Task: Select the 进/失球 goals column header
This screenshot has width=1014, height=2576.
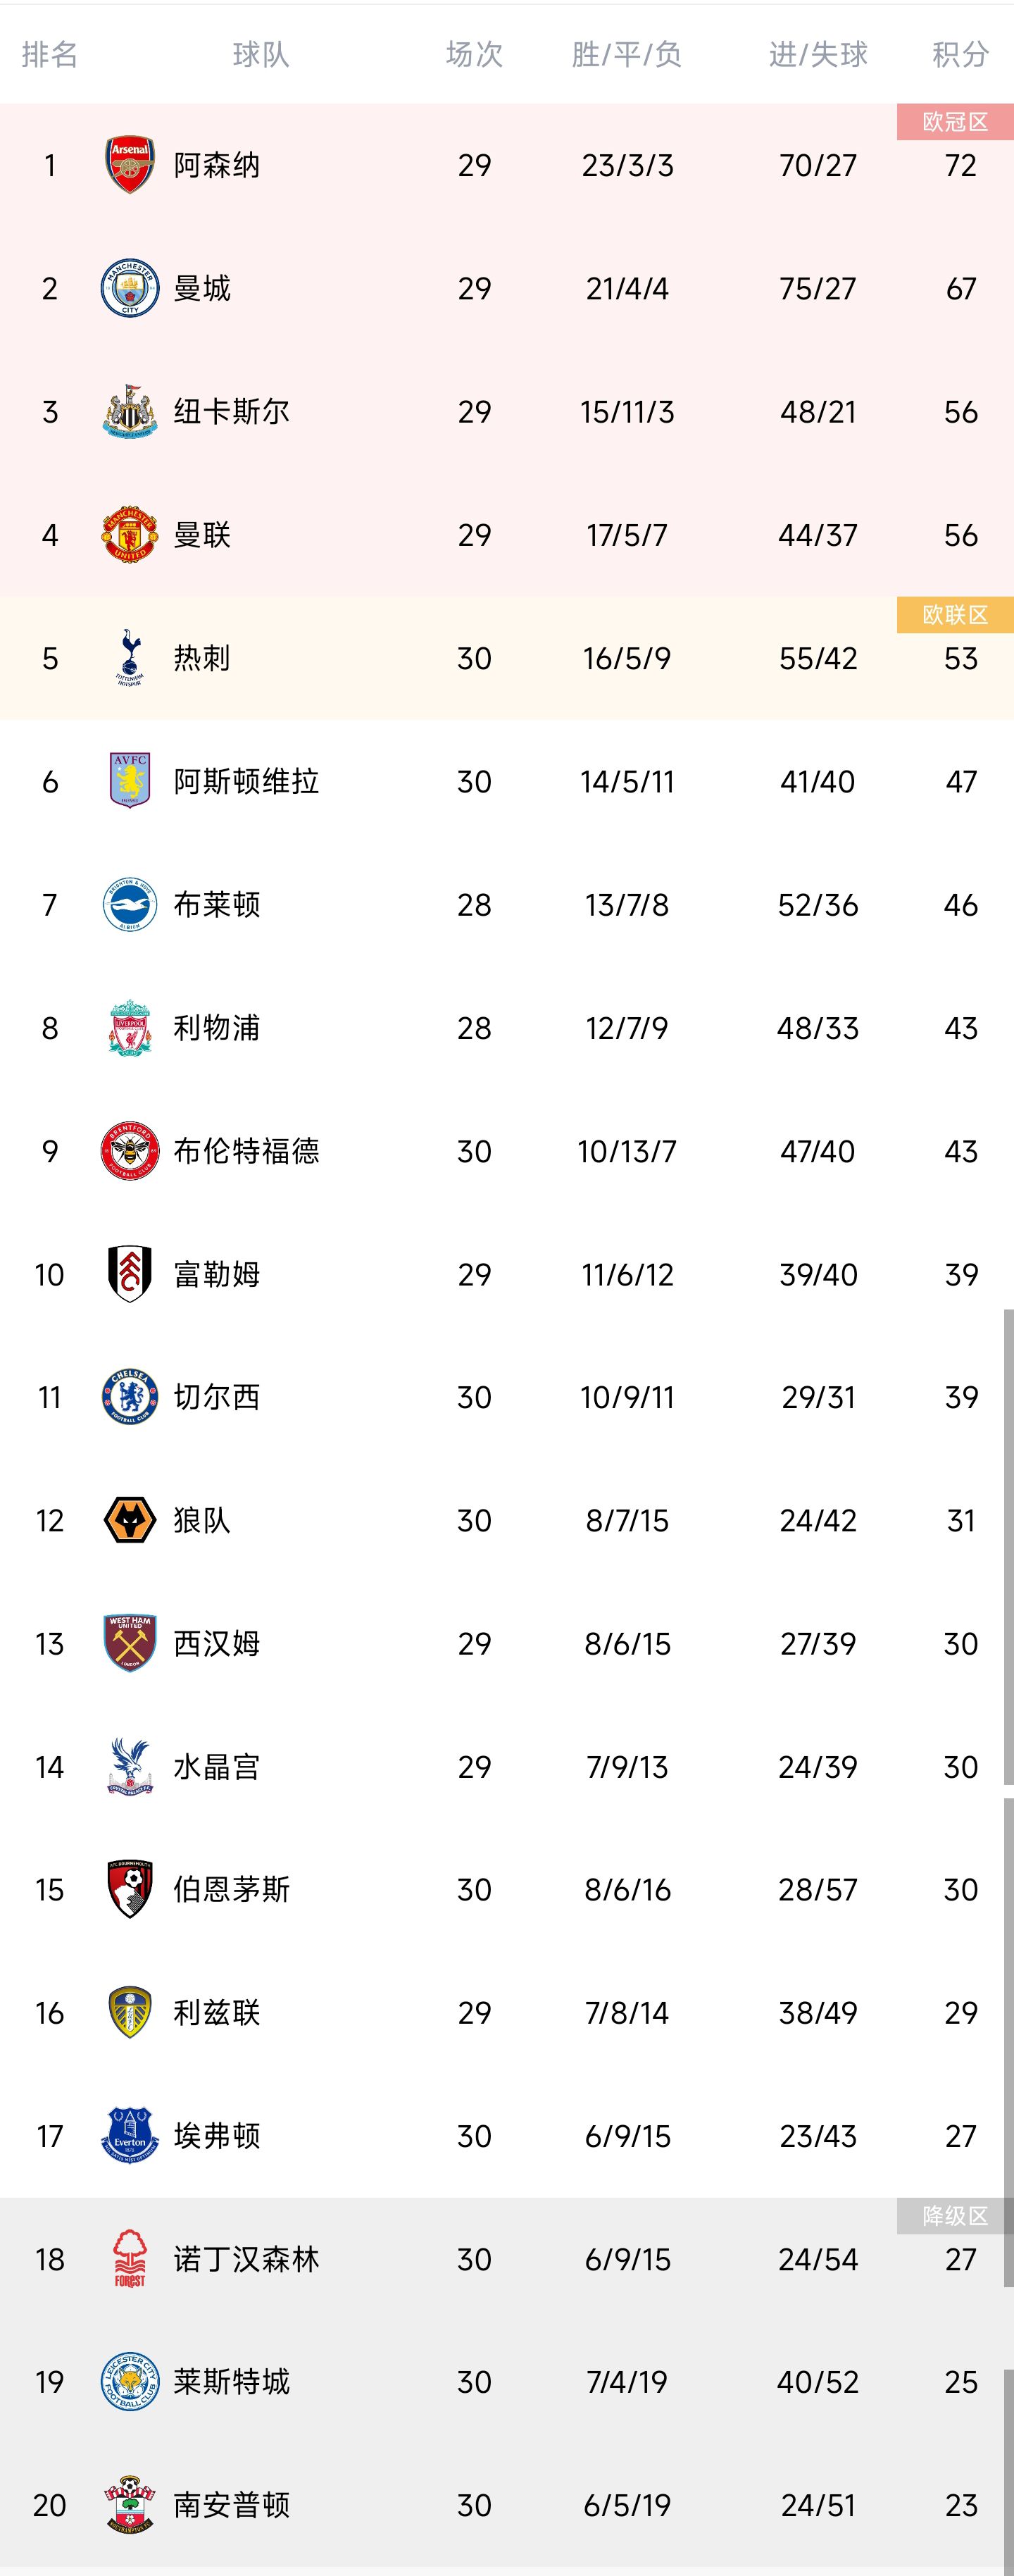Action: [x=818, y=54]
